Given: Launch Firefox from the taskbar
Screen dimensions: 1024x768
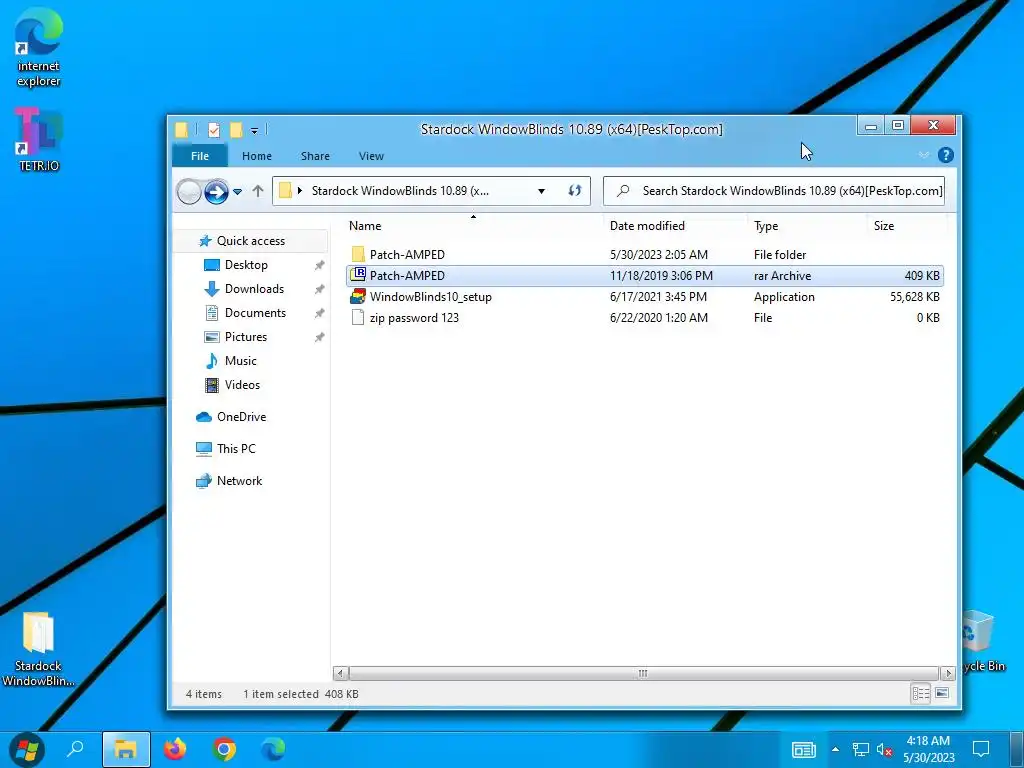Looking at the screenshot, I should click(175, 749).
